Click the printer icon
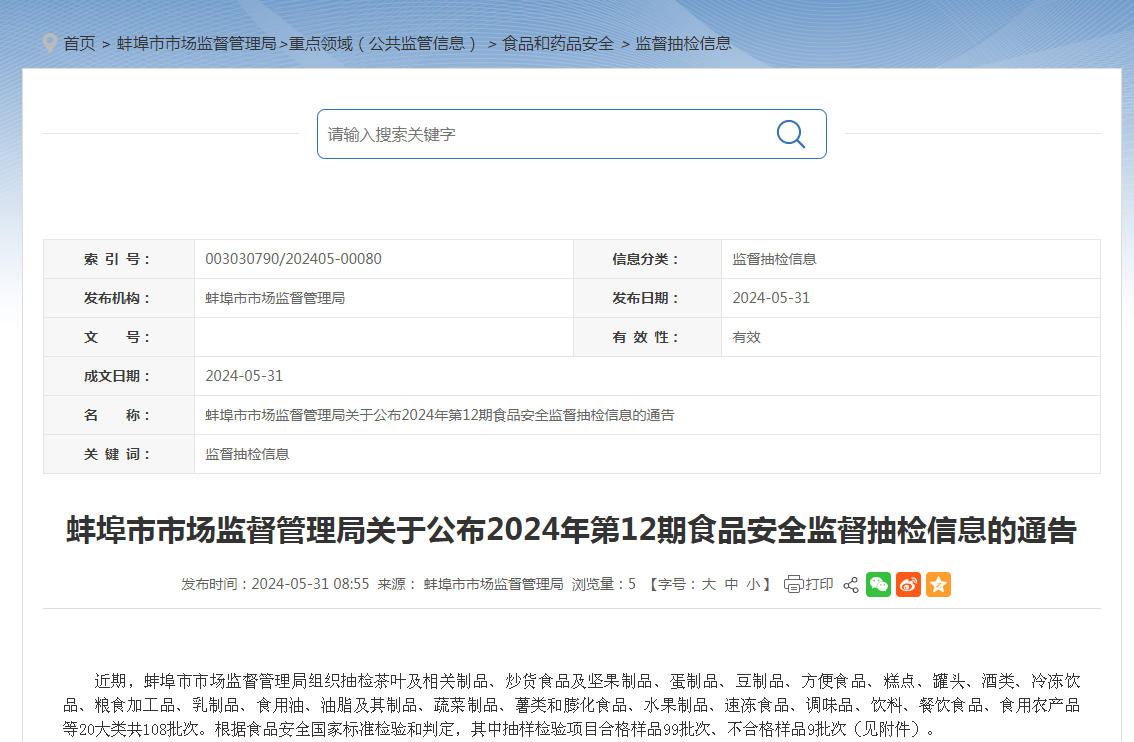 coord(794,585)
